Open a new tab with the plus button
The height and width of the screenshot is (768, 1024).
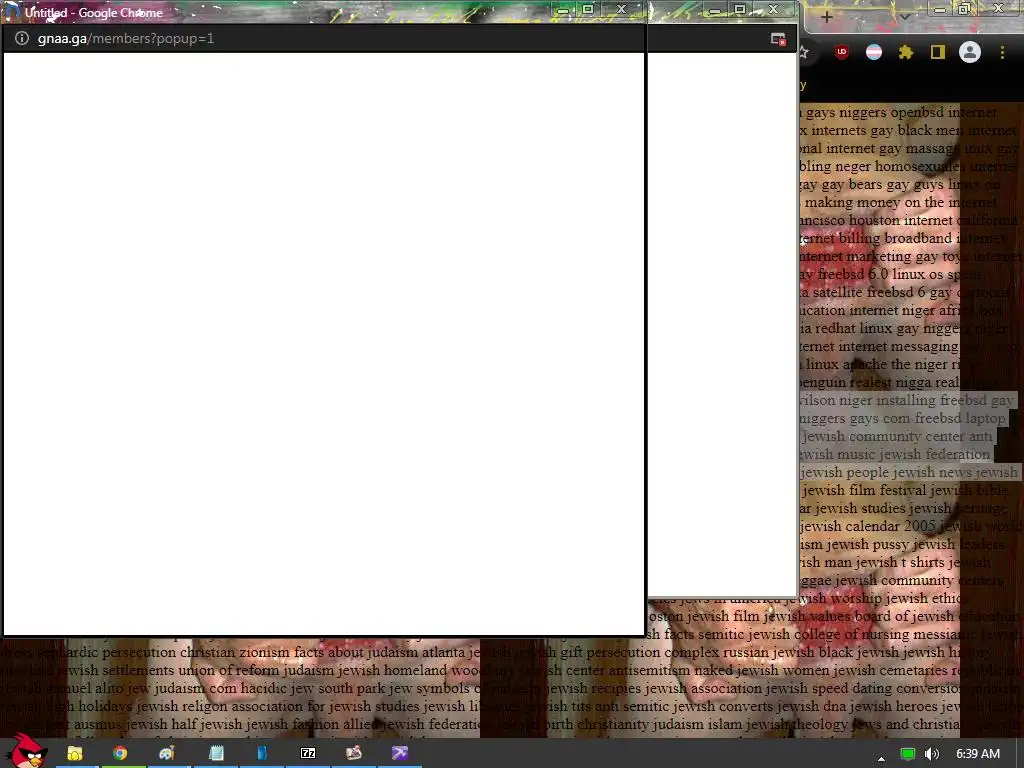pos(826,17)
